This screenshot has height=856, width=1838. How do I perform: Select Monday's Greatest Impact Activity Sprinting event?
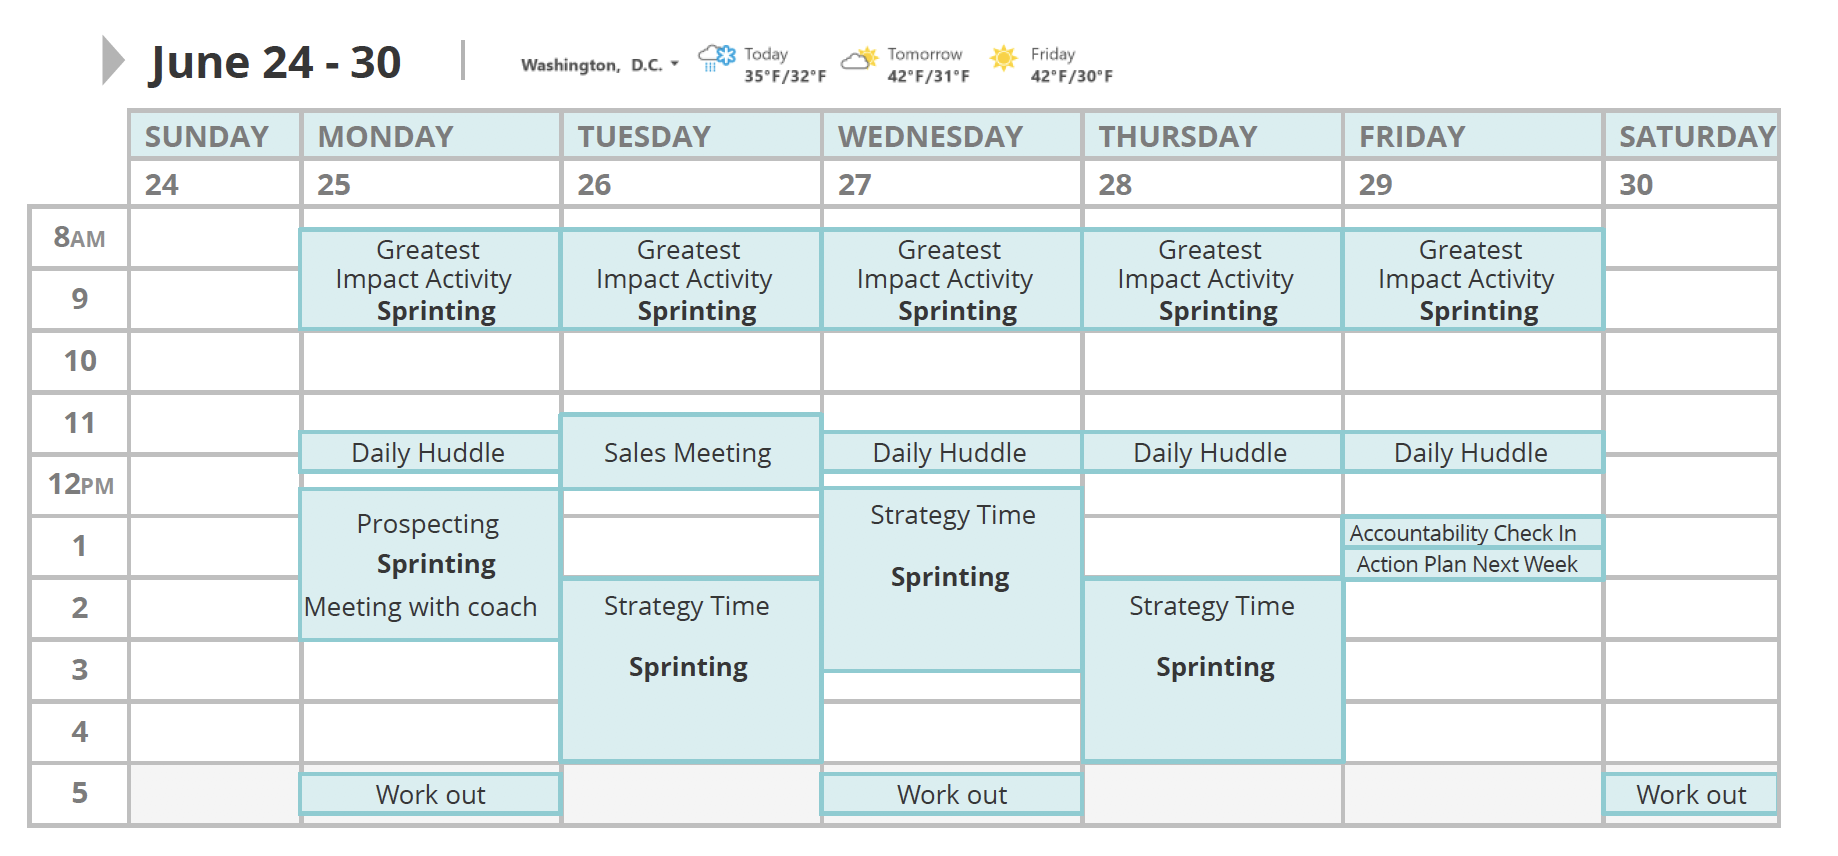point(428,280)
